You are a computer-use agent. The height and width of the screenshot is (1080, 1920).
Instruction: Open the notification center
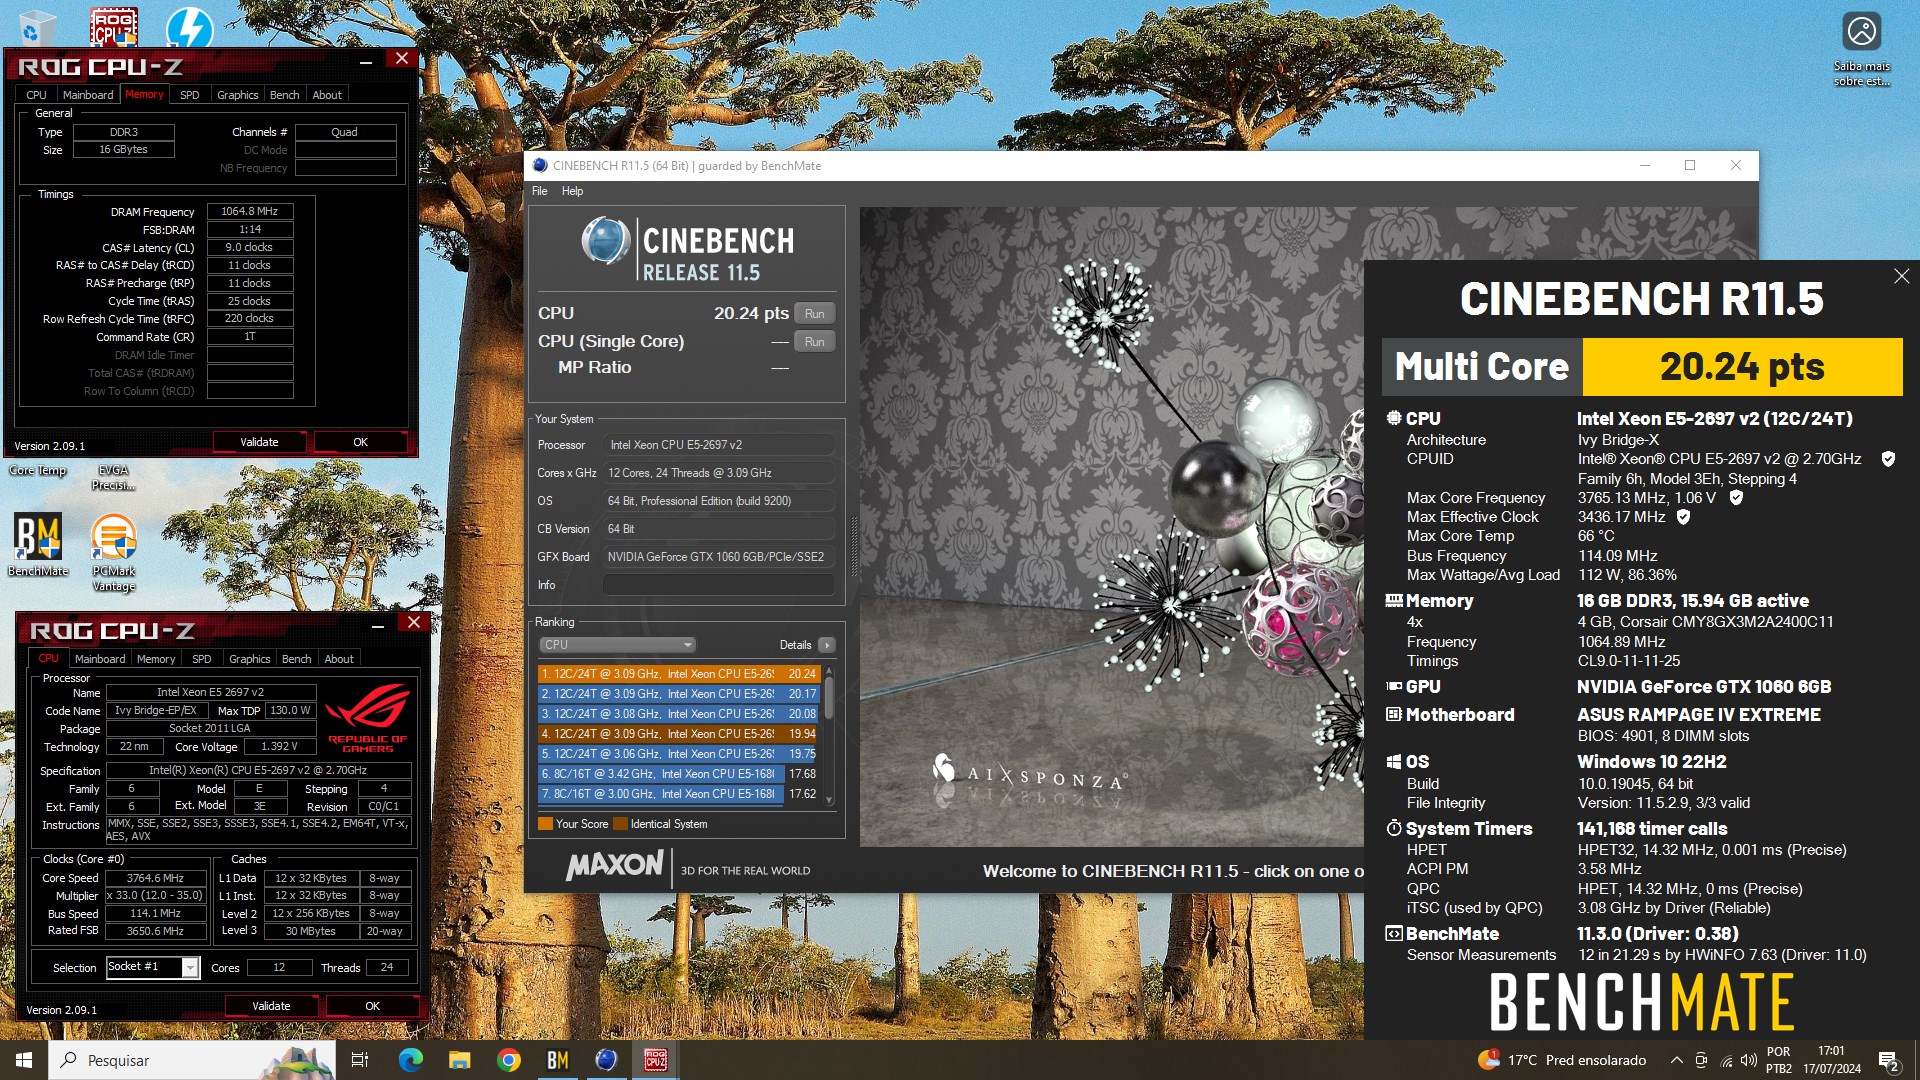click(1889, 1060)
